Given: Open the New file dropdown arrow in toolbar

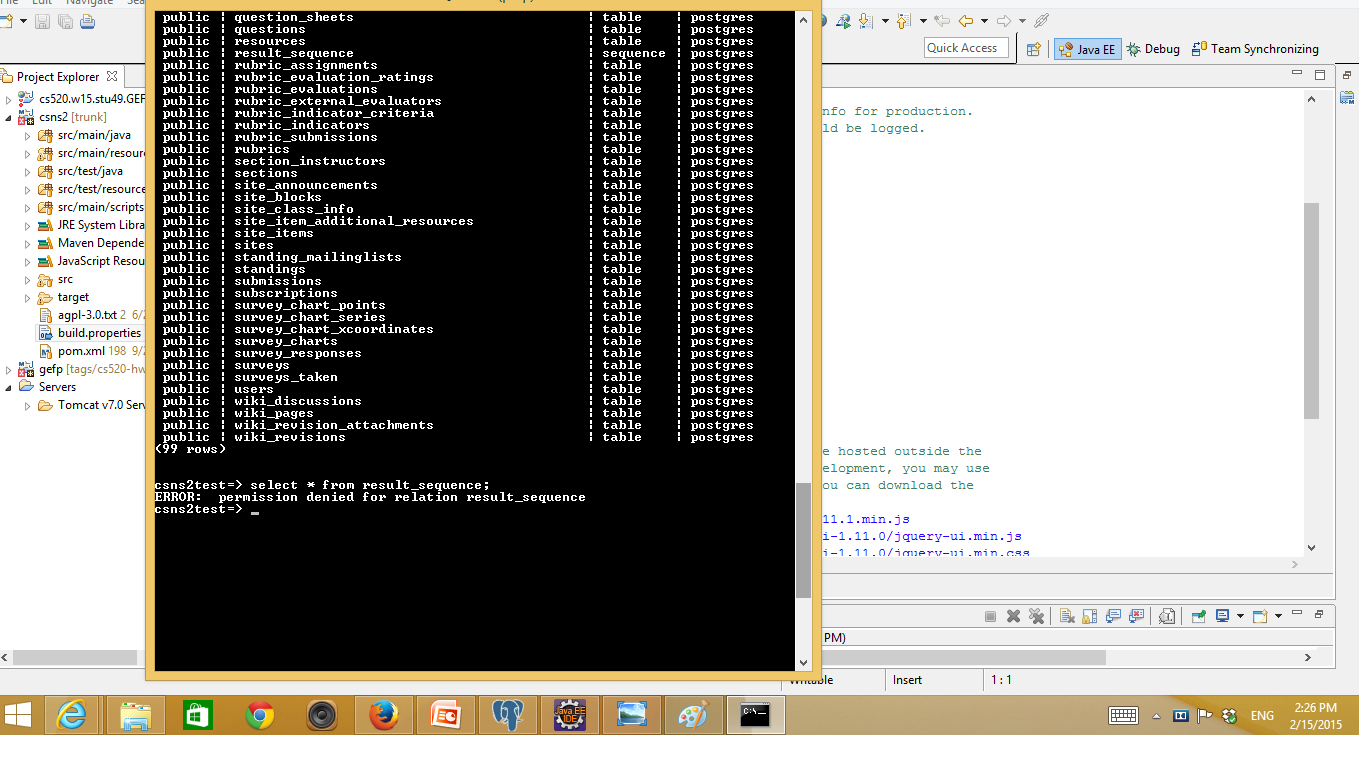Looking at the screenshot, I should 23,21.
